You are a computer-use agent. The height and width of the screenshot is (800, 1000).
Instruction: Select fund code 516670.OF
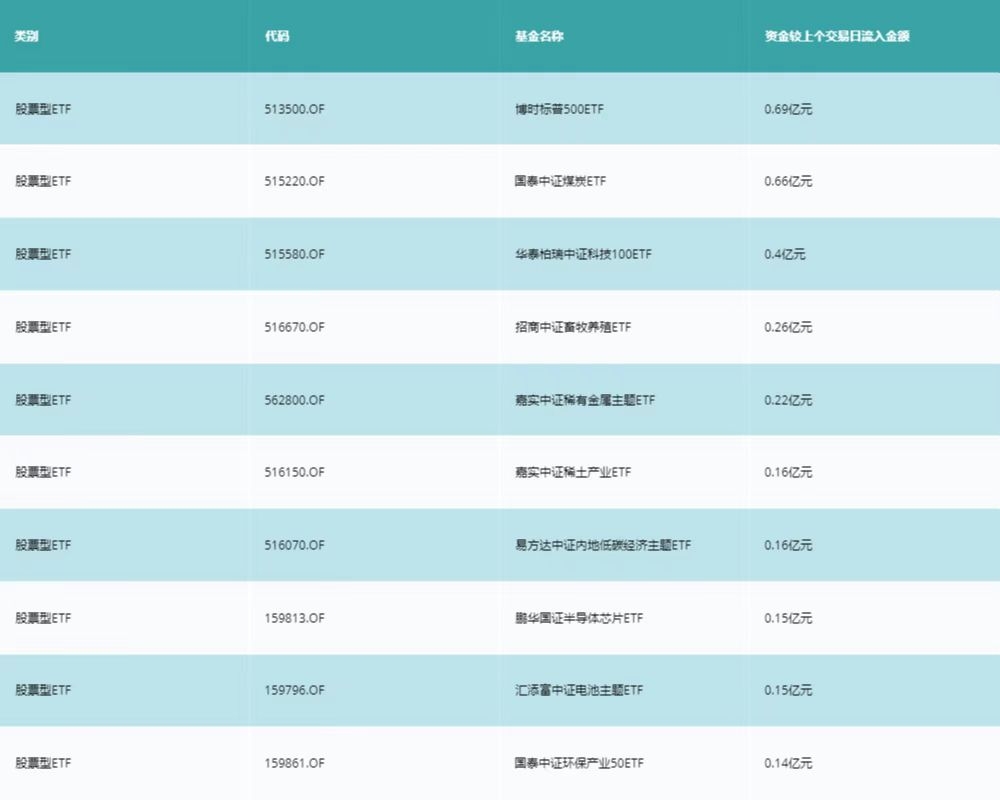coord(295,327)
